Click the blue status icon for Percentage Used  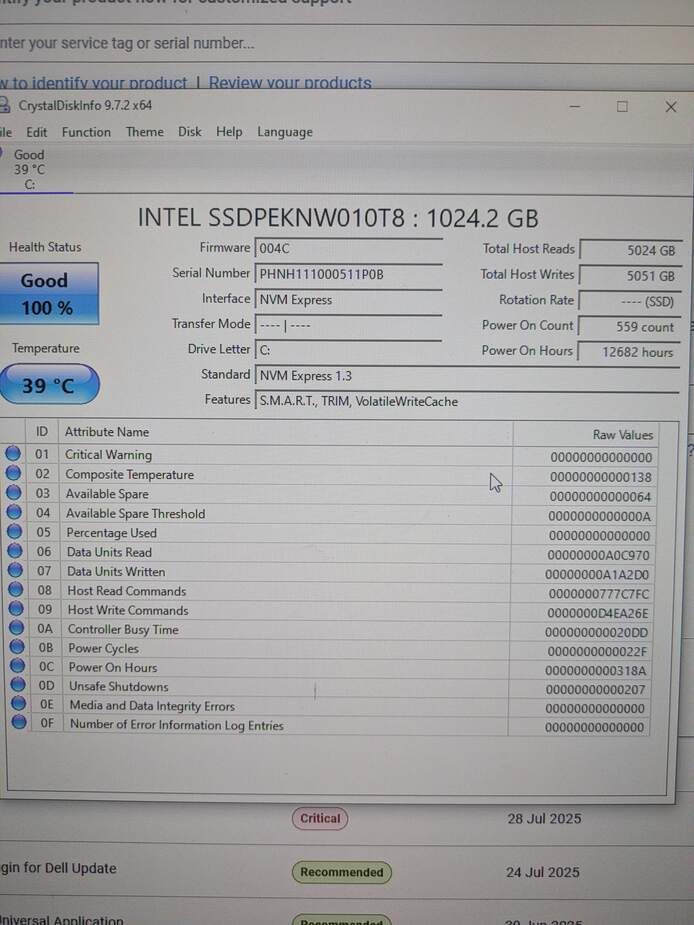pyautogui.click(x=14, y=532)
